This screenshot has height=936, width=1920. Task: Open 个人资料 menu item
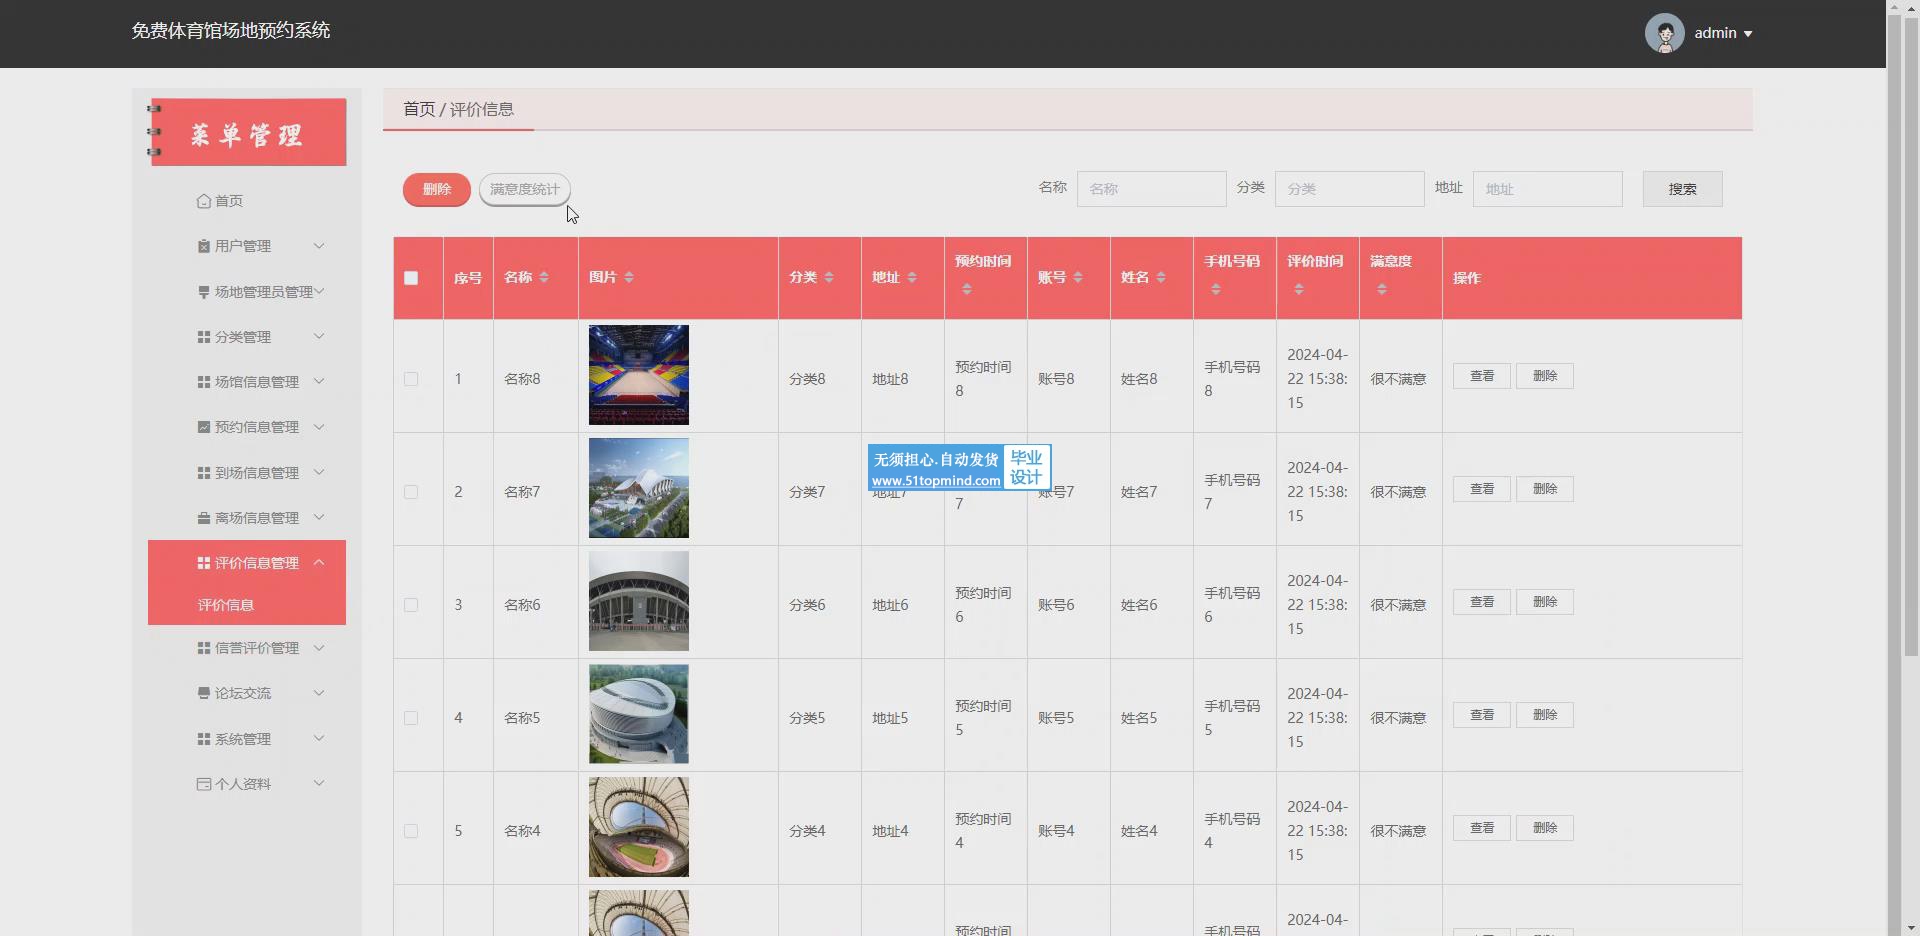[x=247, y=784]
